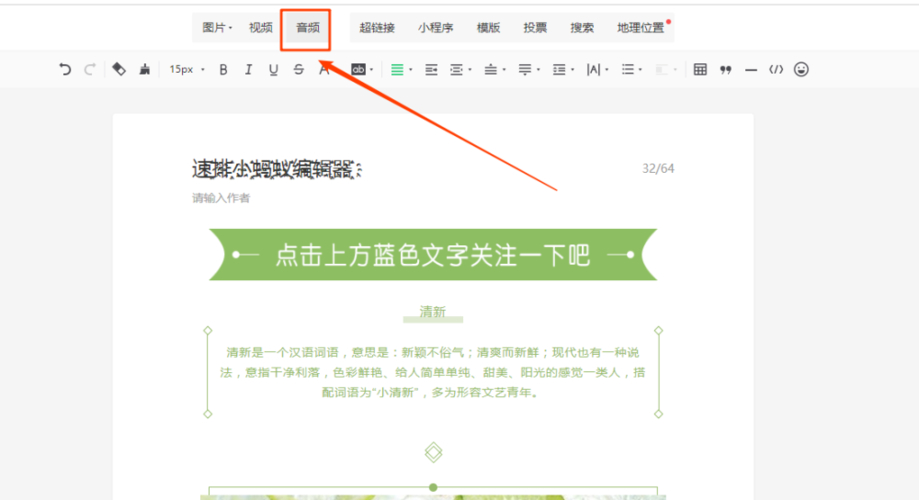Toggle italic text style
Image resolution: width=919 pixels, height=500 pixels.
coord(248,69)
